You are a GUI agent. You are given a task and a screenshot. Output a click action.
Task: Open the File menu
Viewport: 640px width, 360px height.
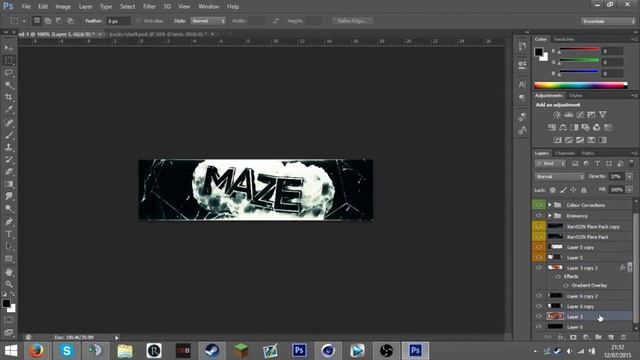click(26, 7)
